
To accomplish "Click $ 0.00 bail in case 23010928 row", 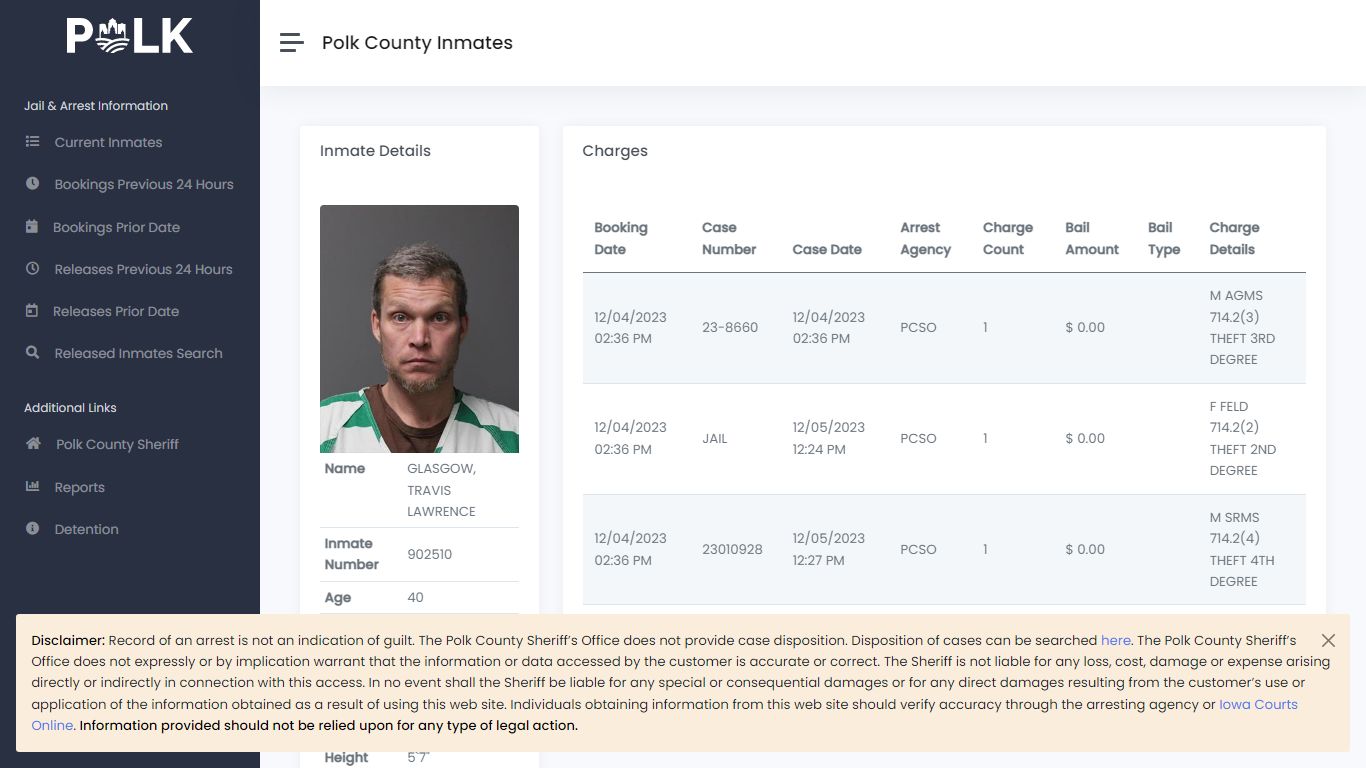I will [1085, 549].
